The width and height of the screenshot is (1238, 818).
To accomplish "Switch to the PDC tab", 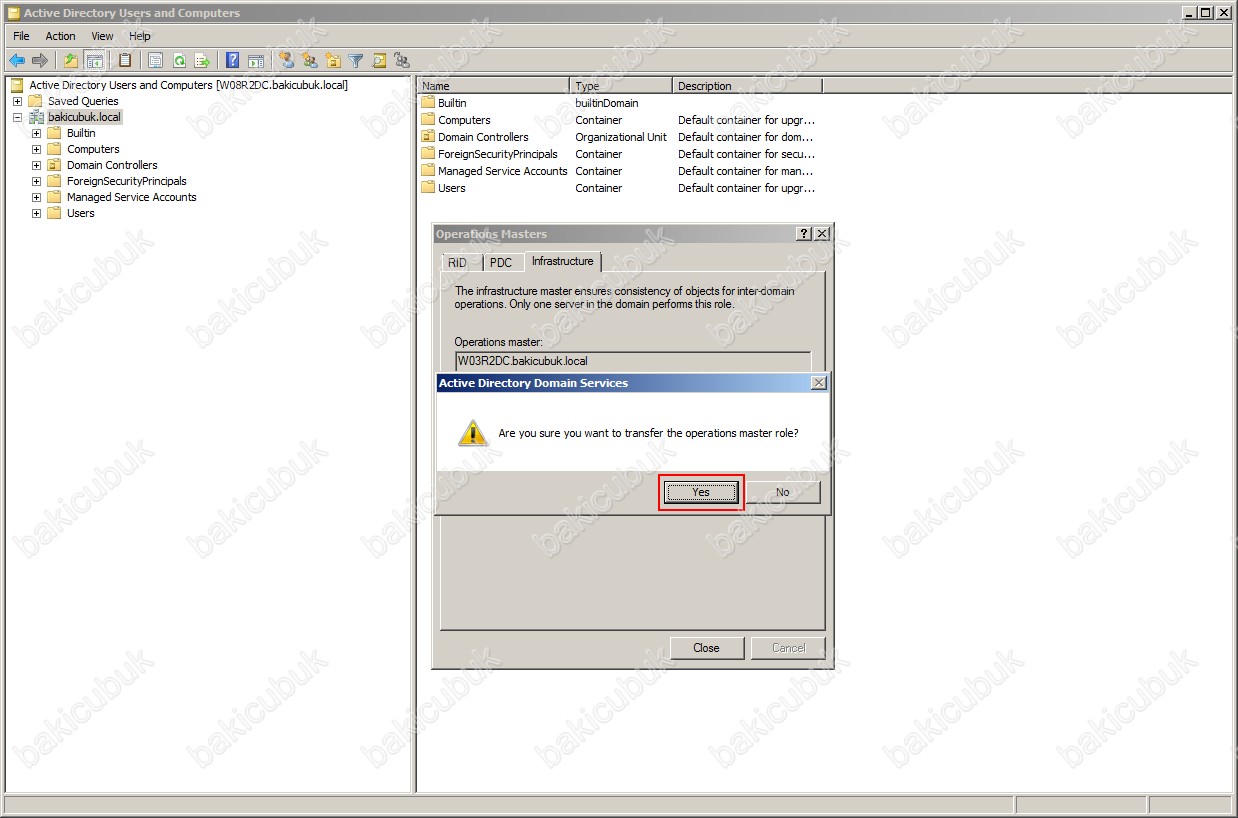I will click(501, 263).
